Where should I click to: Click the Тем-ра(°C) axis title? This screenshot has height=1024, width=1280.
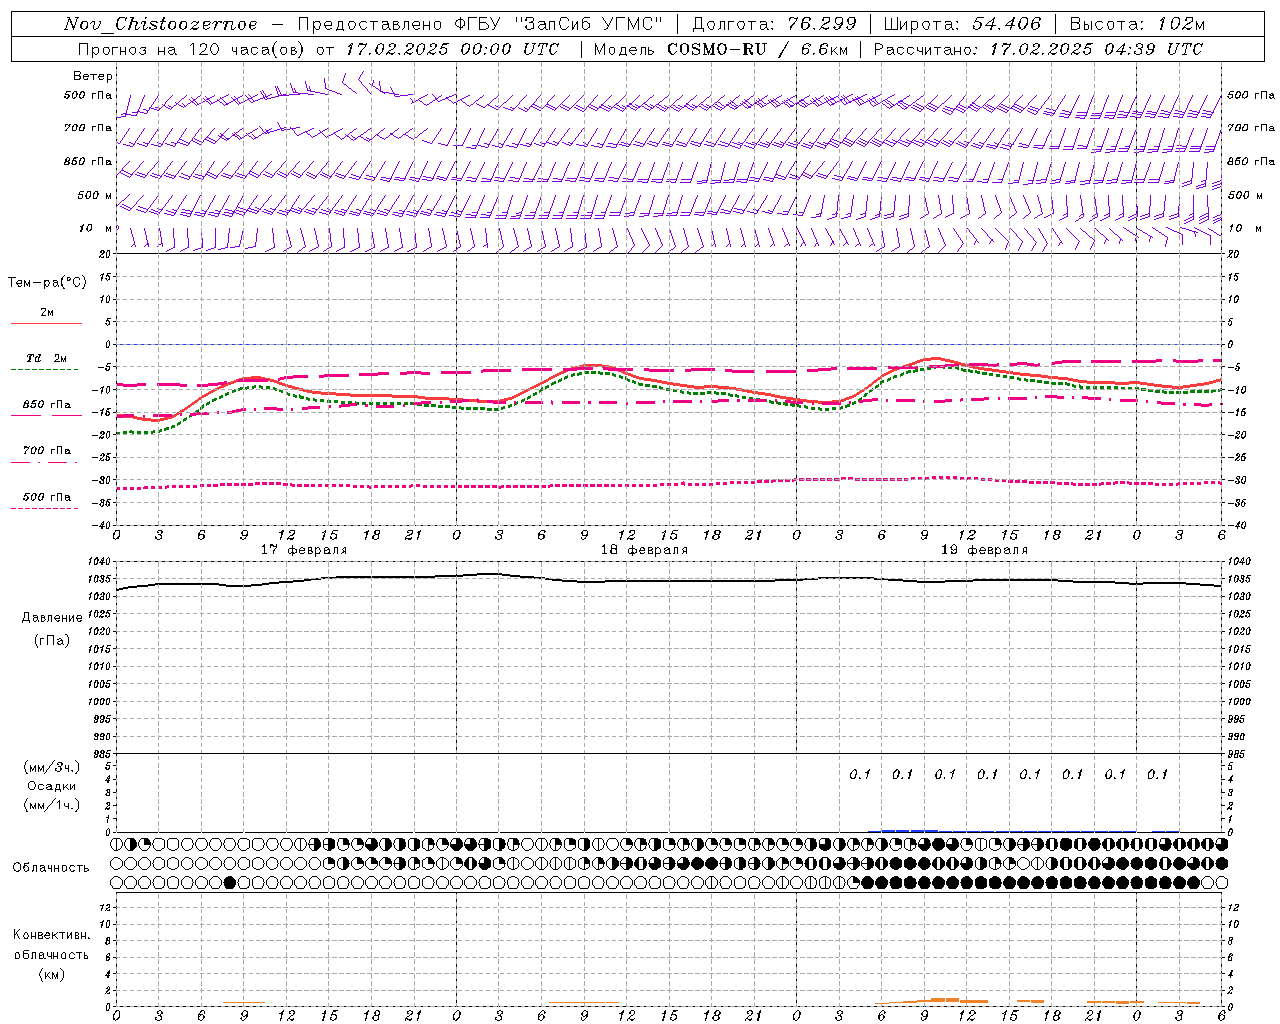point(47,282)
